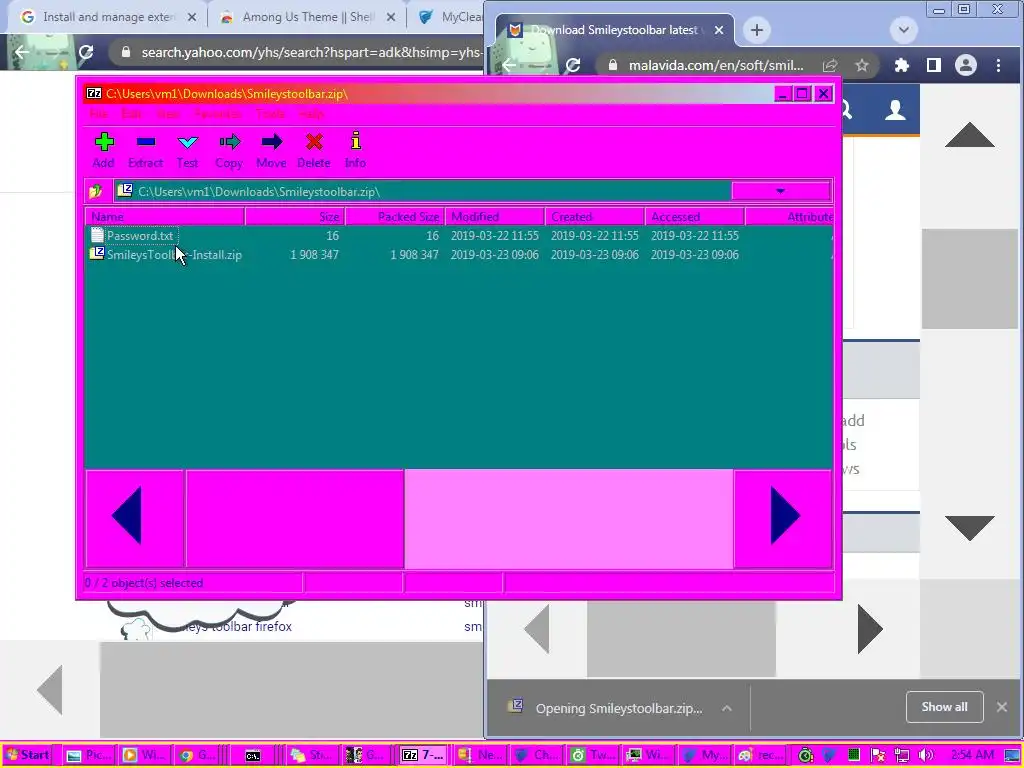The width and height of the screenshot is (1024, 768).
Task: Click 7-Zip horizontal scrollbar right arrow
Action: (783, 518)
